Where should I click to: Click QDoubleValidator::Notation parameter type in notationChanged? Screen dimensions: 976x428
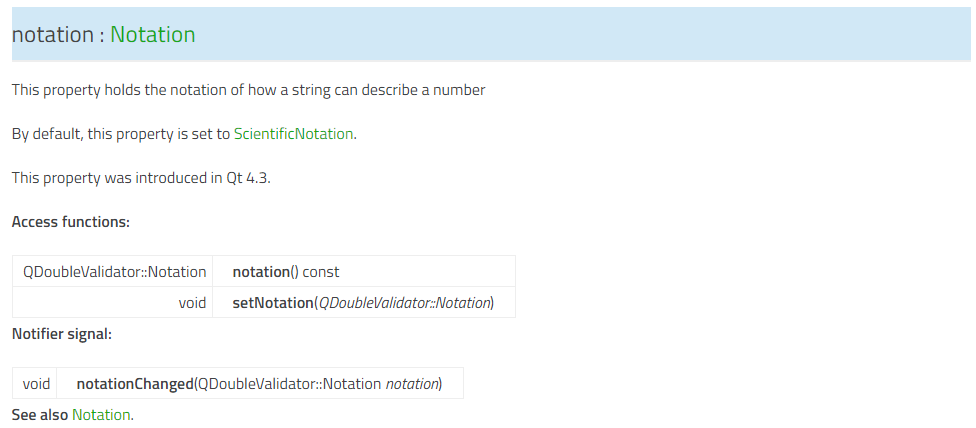(290, 384)
